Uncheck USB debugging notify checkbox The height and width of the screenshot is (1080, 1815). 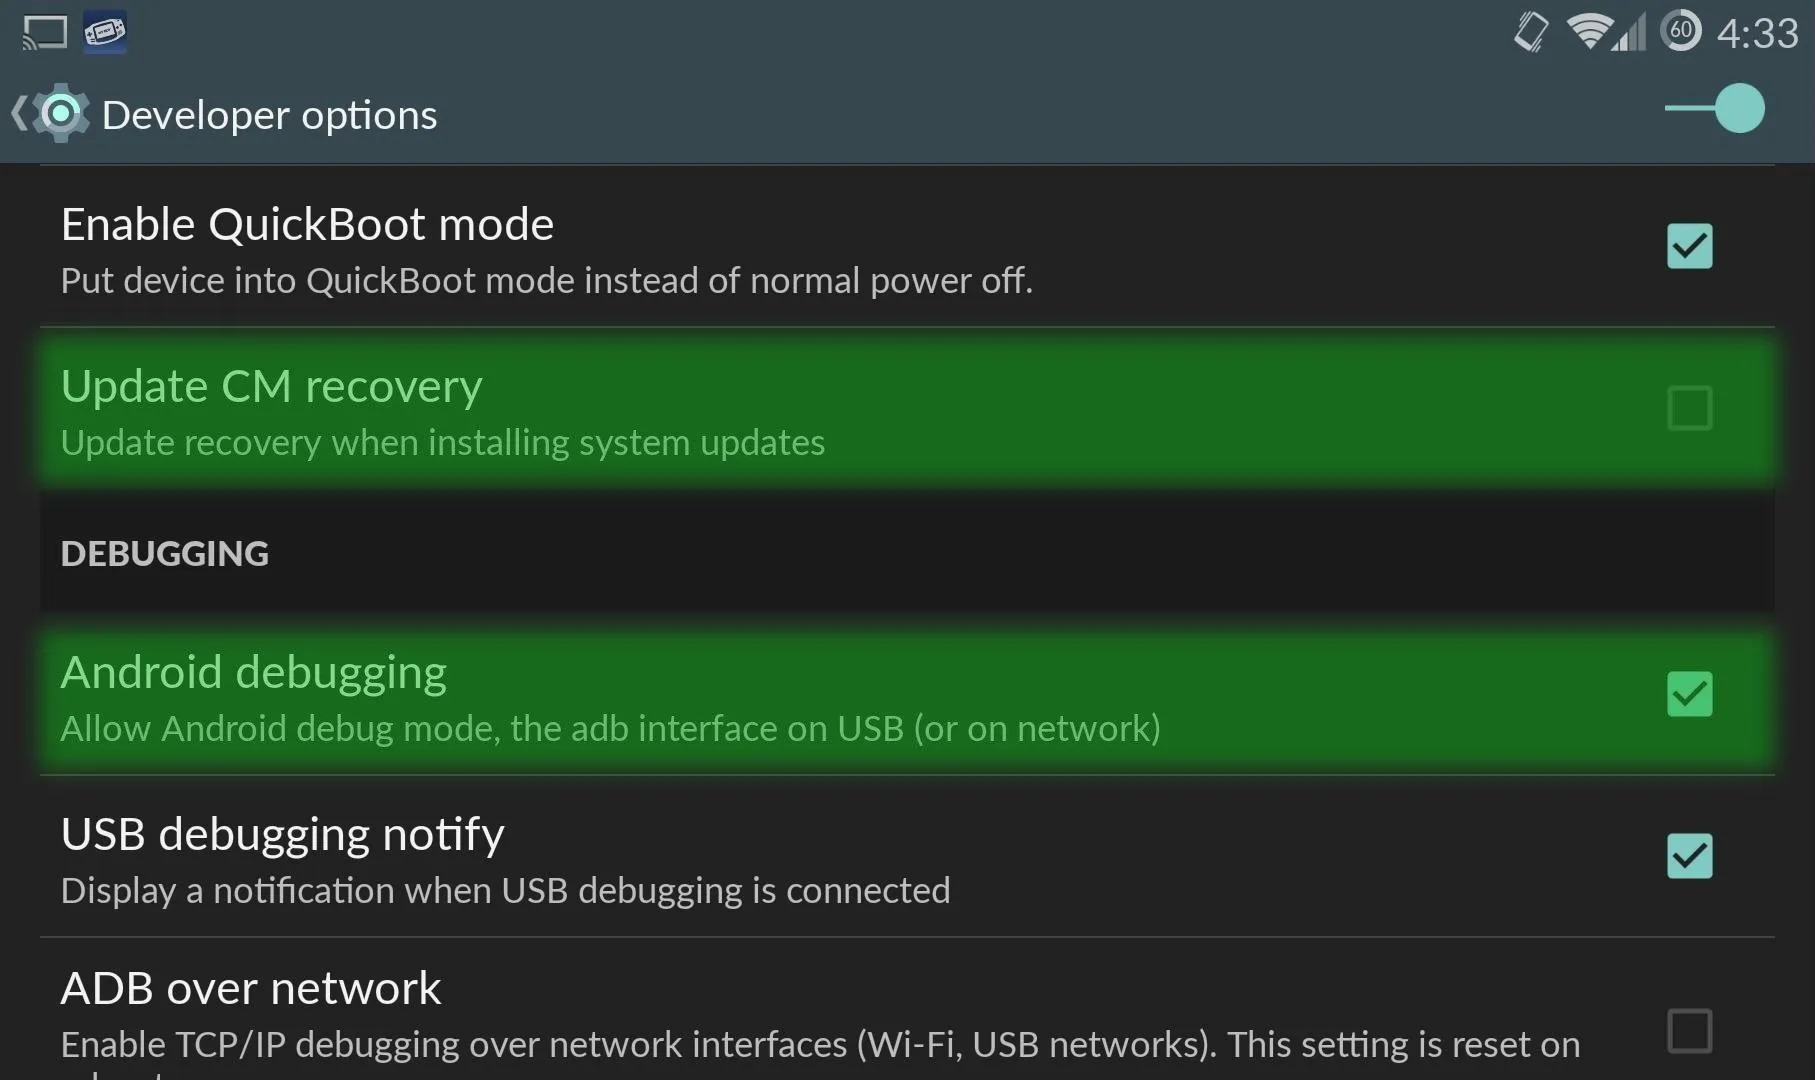click(1690, 856)
